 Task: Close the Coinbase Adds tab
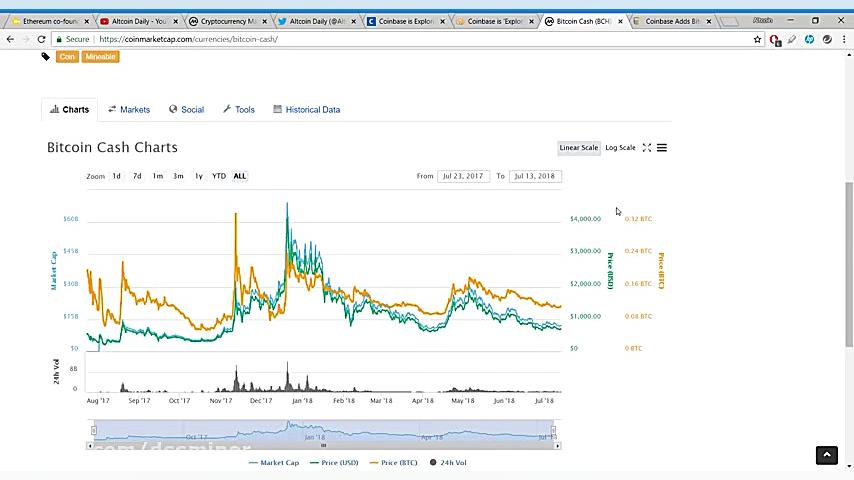pyautogui.click(x=709, y=21)
